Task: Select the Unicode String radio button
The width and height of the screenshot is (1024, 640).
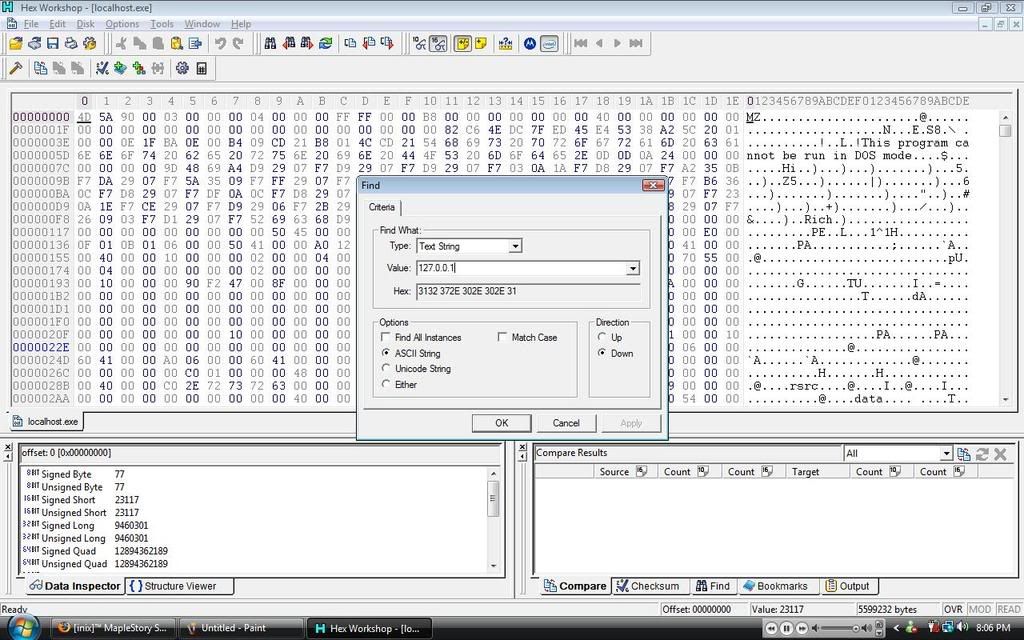Action: click(386, 368)
